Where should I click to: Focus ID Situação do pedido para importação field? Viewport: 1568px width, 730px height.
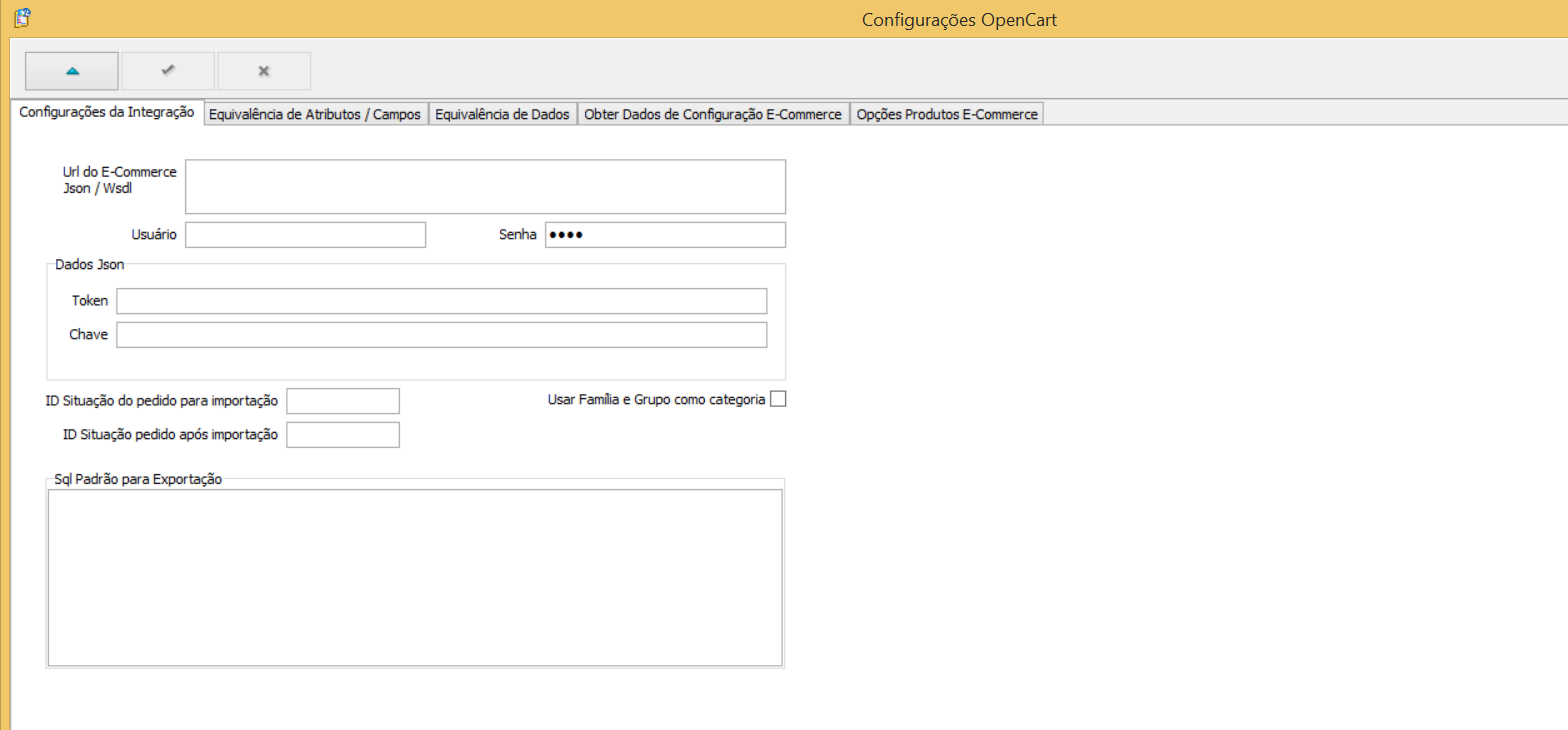[x=343, y=401]
